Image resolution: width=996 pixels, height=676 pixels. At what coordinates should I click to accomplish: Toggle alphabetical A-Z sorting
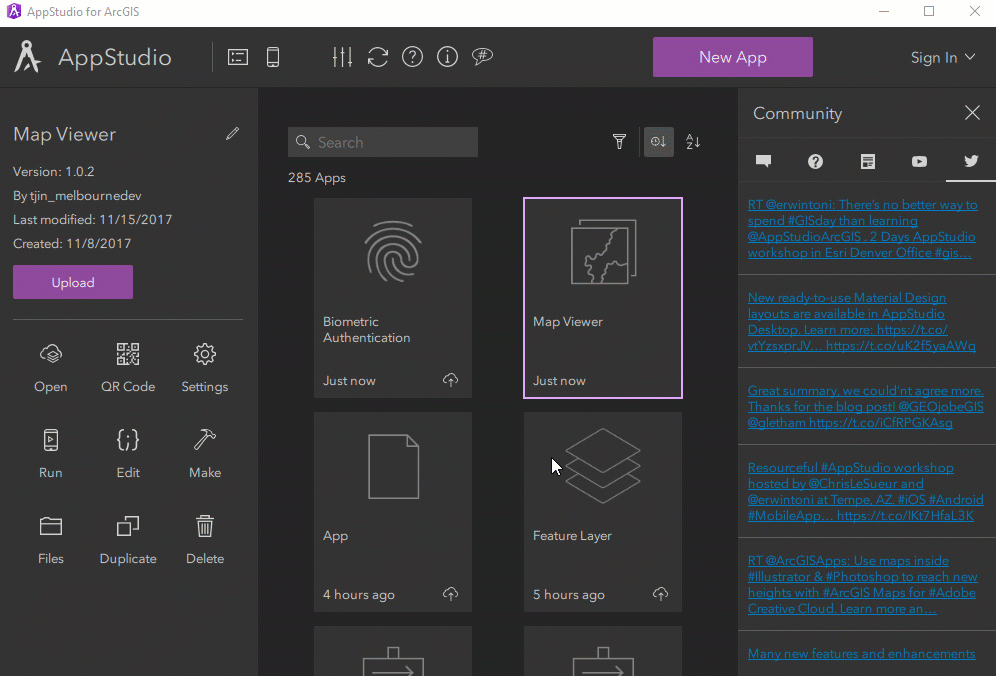pyautogui.click(x=693, y=142)
